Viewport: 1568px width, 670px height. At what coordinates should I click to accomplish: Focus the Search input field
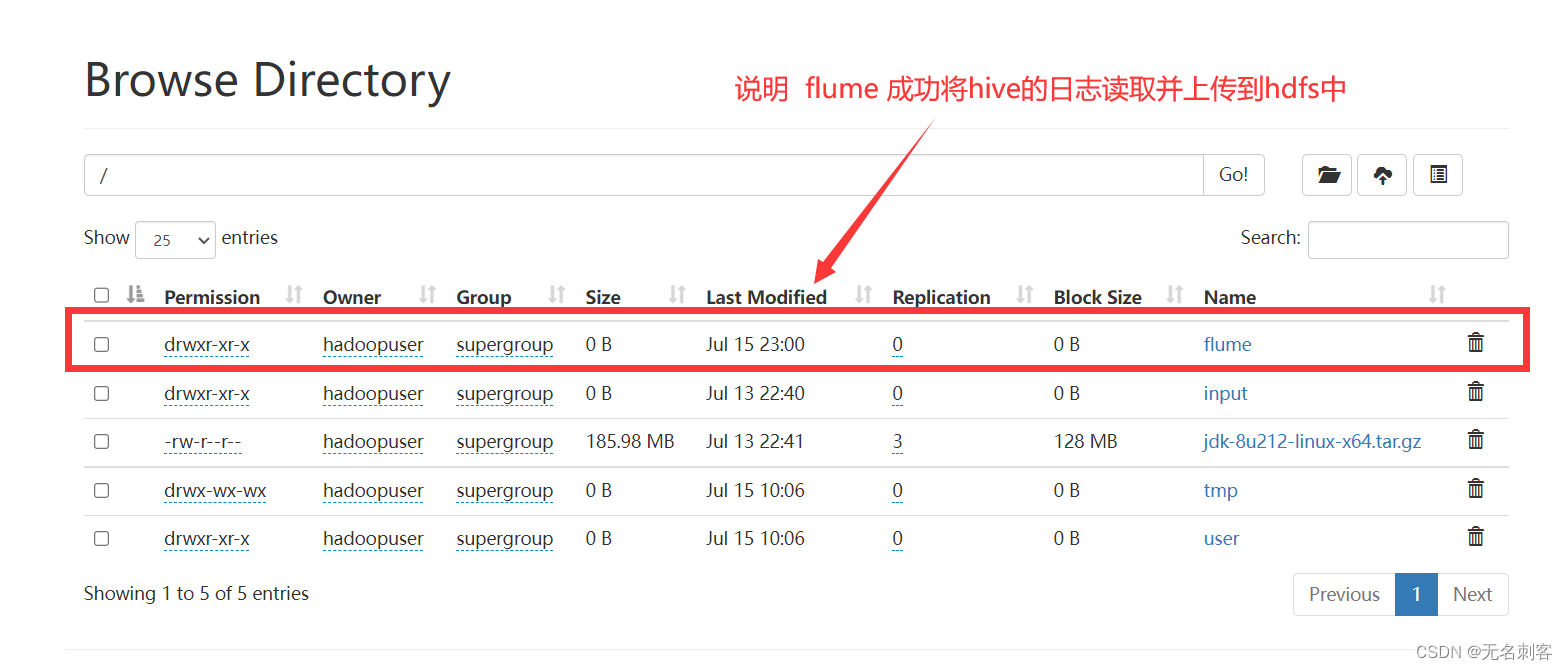coord(1408,240)
